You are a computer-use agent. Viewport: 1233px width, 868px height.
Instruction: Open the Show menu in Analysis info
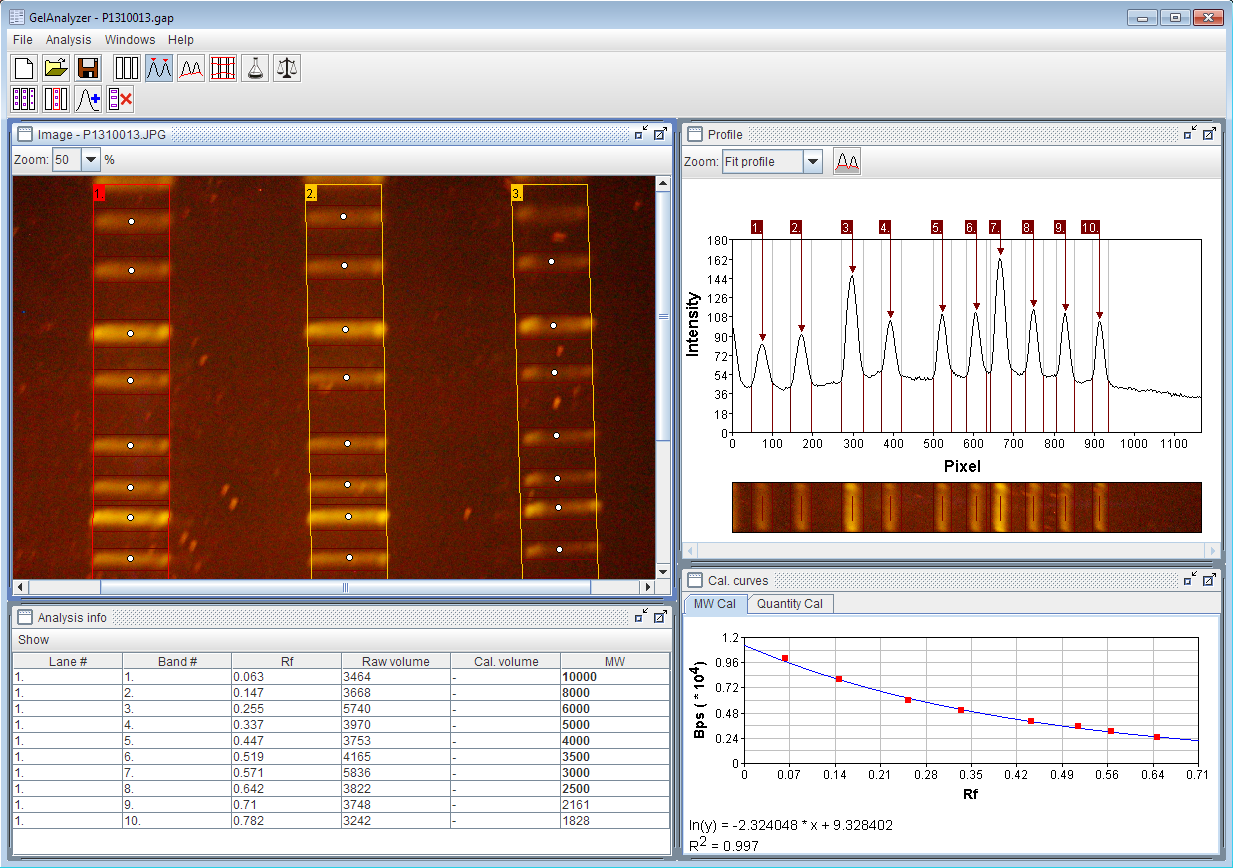point(33,639)
